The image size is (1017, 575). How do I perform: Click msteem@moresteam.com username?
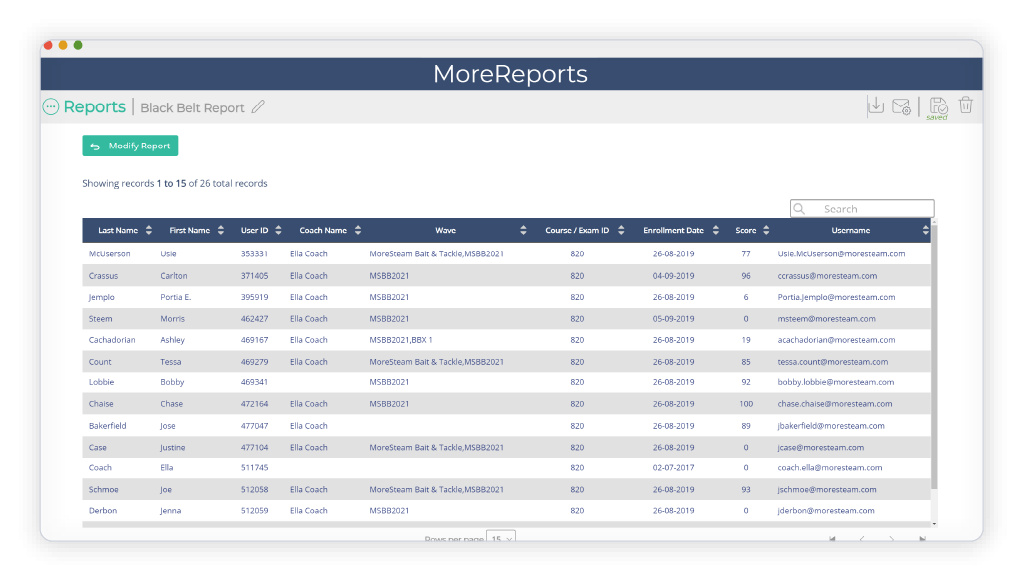(x=827, y=319)
